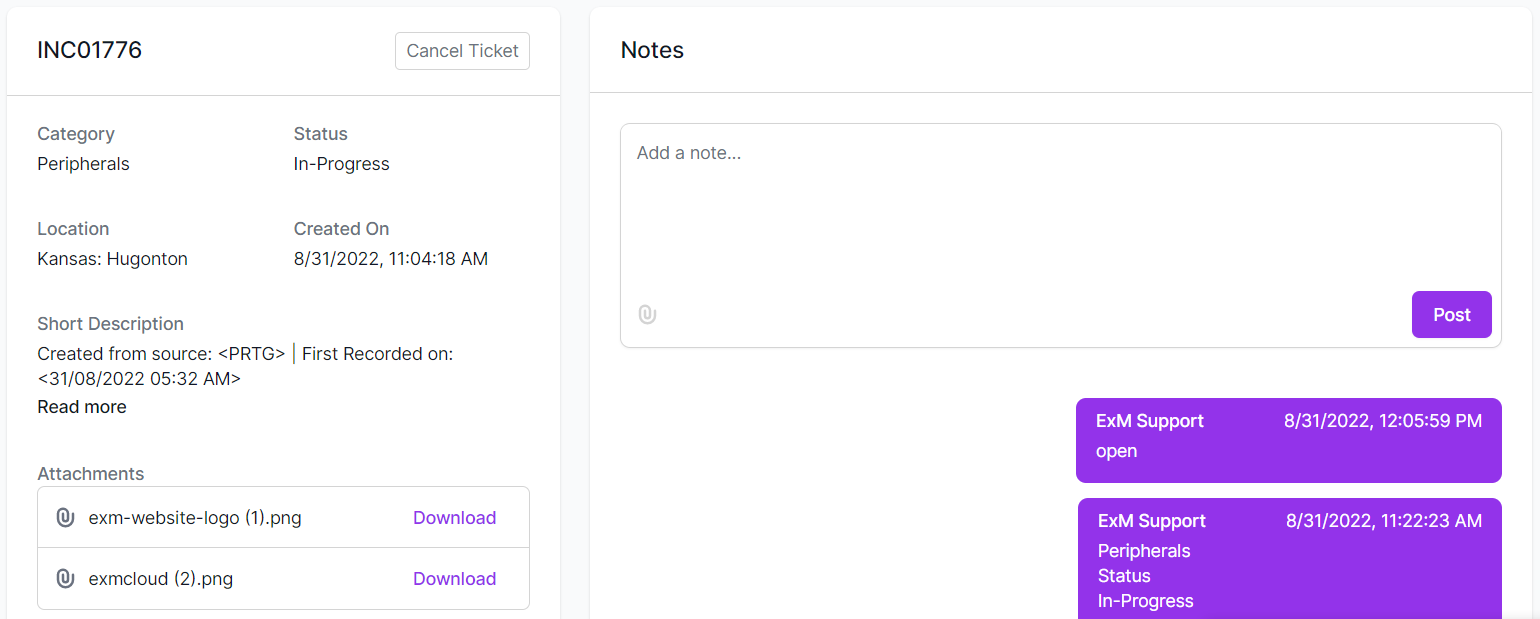Cancel the ticket INC01776
Screen dimensions: 1540x619
[x=462, y=51]
